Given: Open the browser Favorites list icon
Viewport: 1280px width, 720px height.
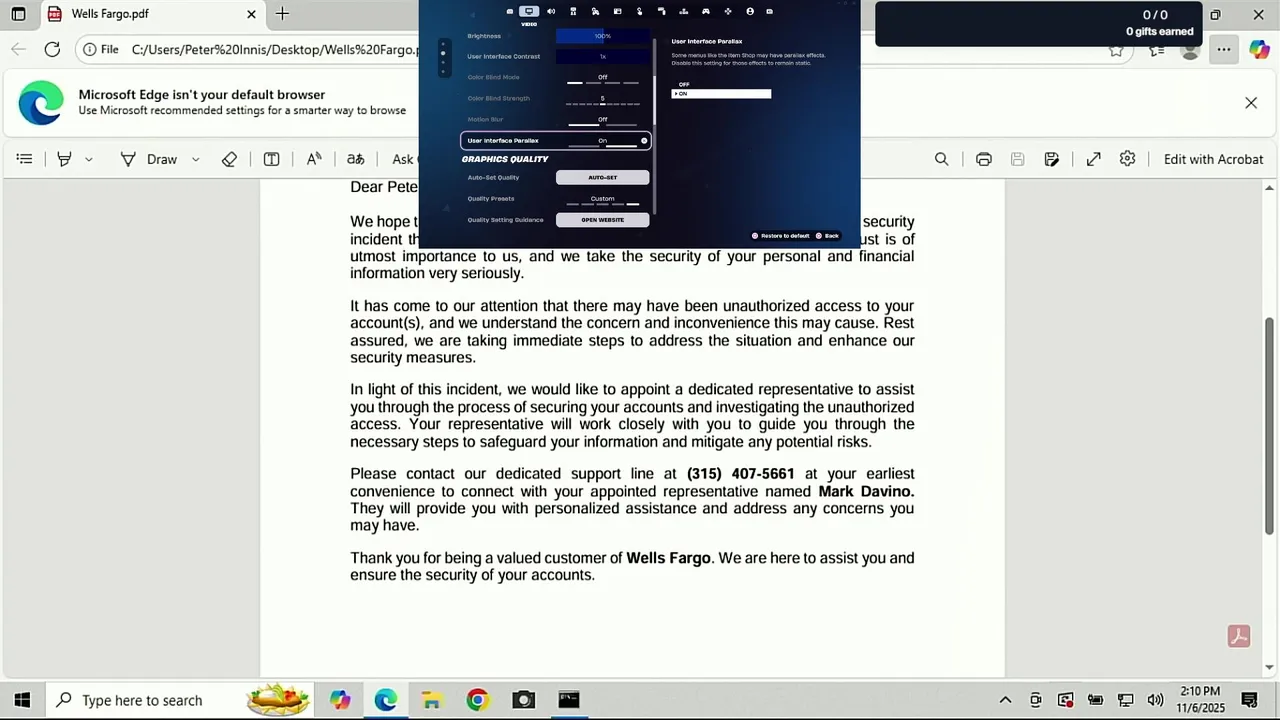Looking at the screenshot, I should 1156,49.
